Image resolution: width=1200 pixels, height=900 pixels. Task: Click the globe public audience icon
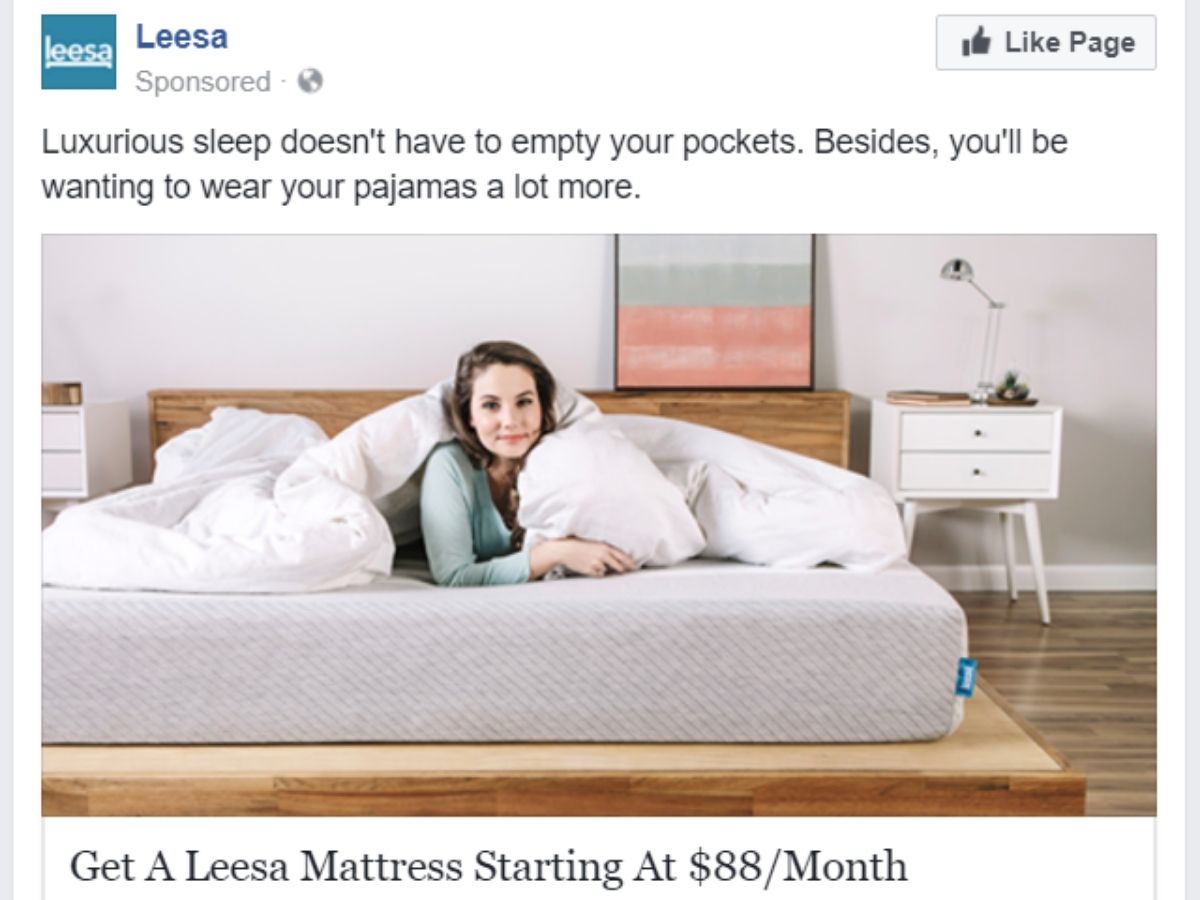coord(310,82)
